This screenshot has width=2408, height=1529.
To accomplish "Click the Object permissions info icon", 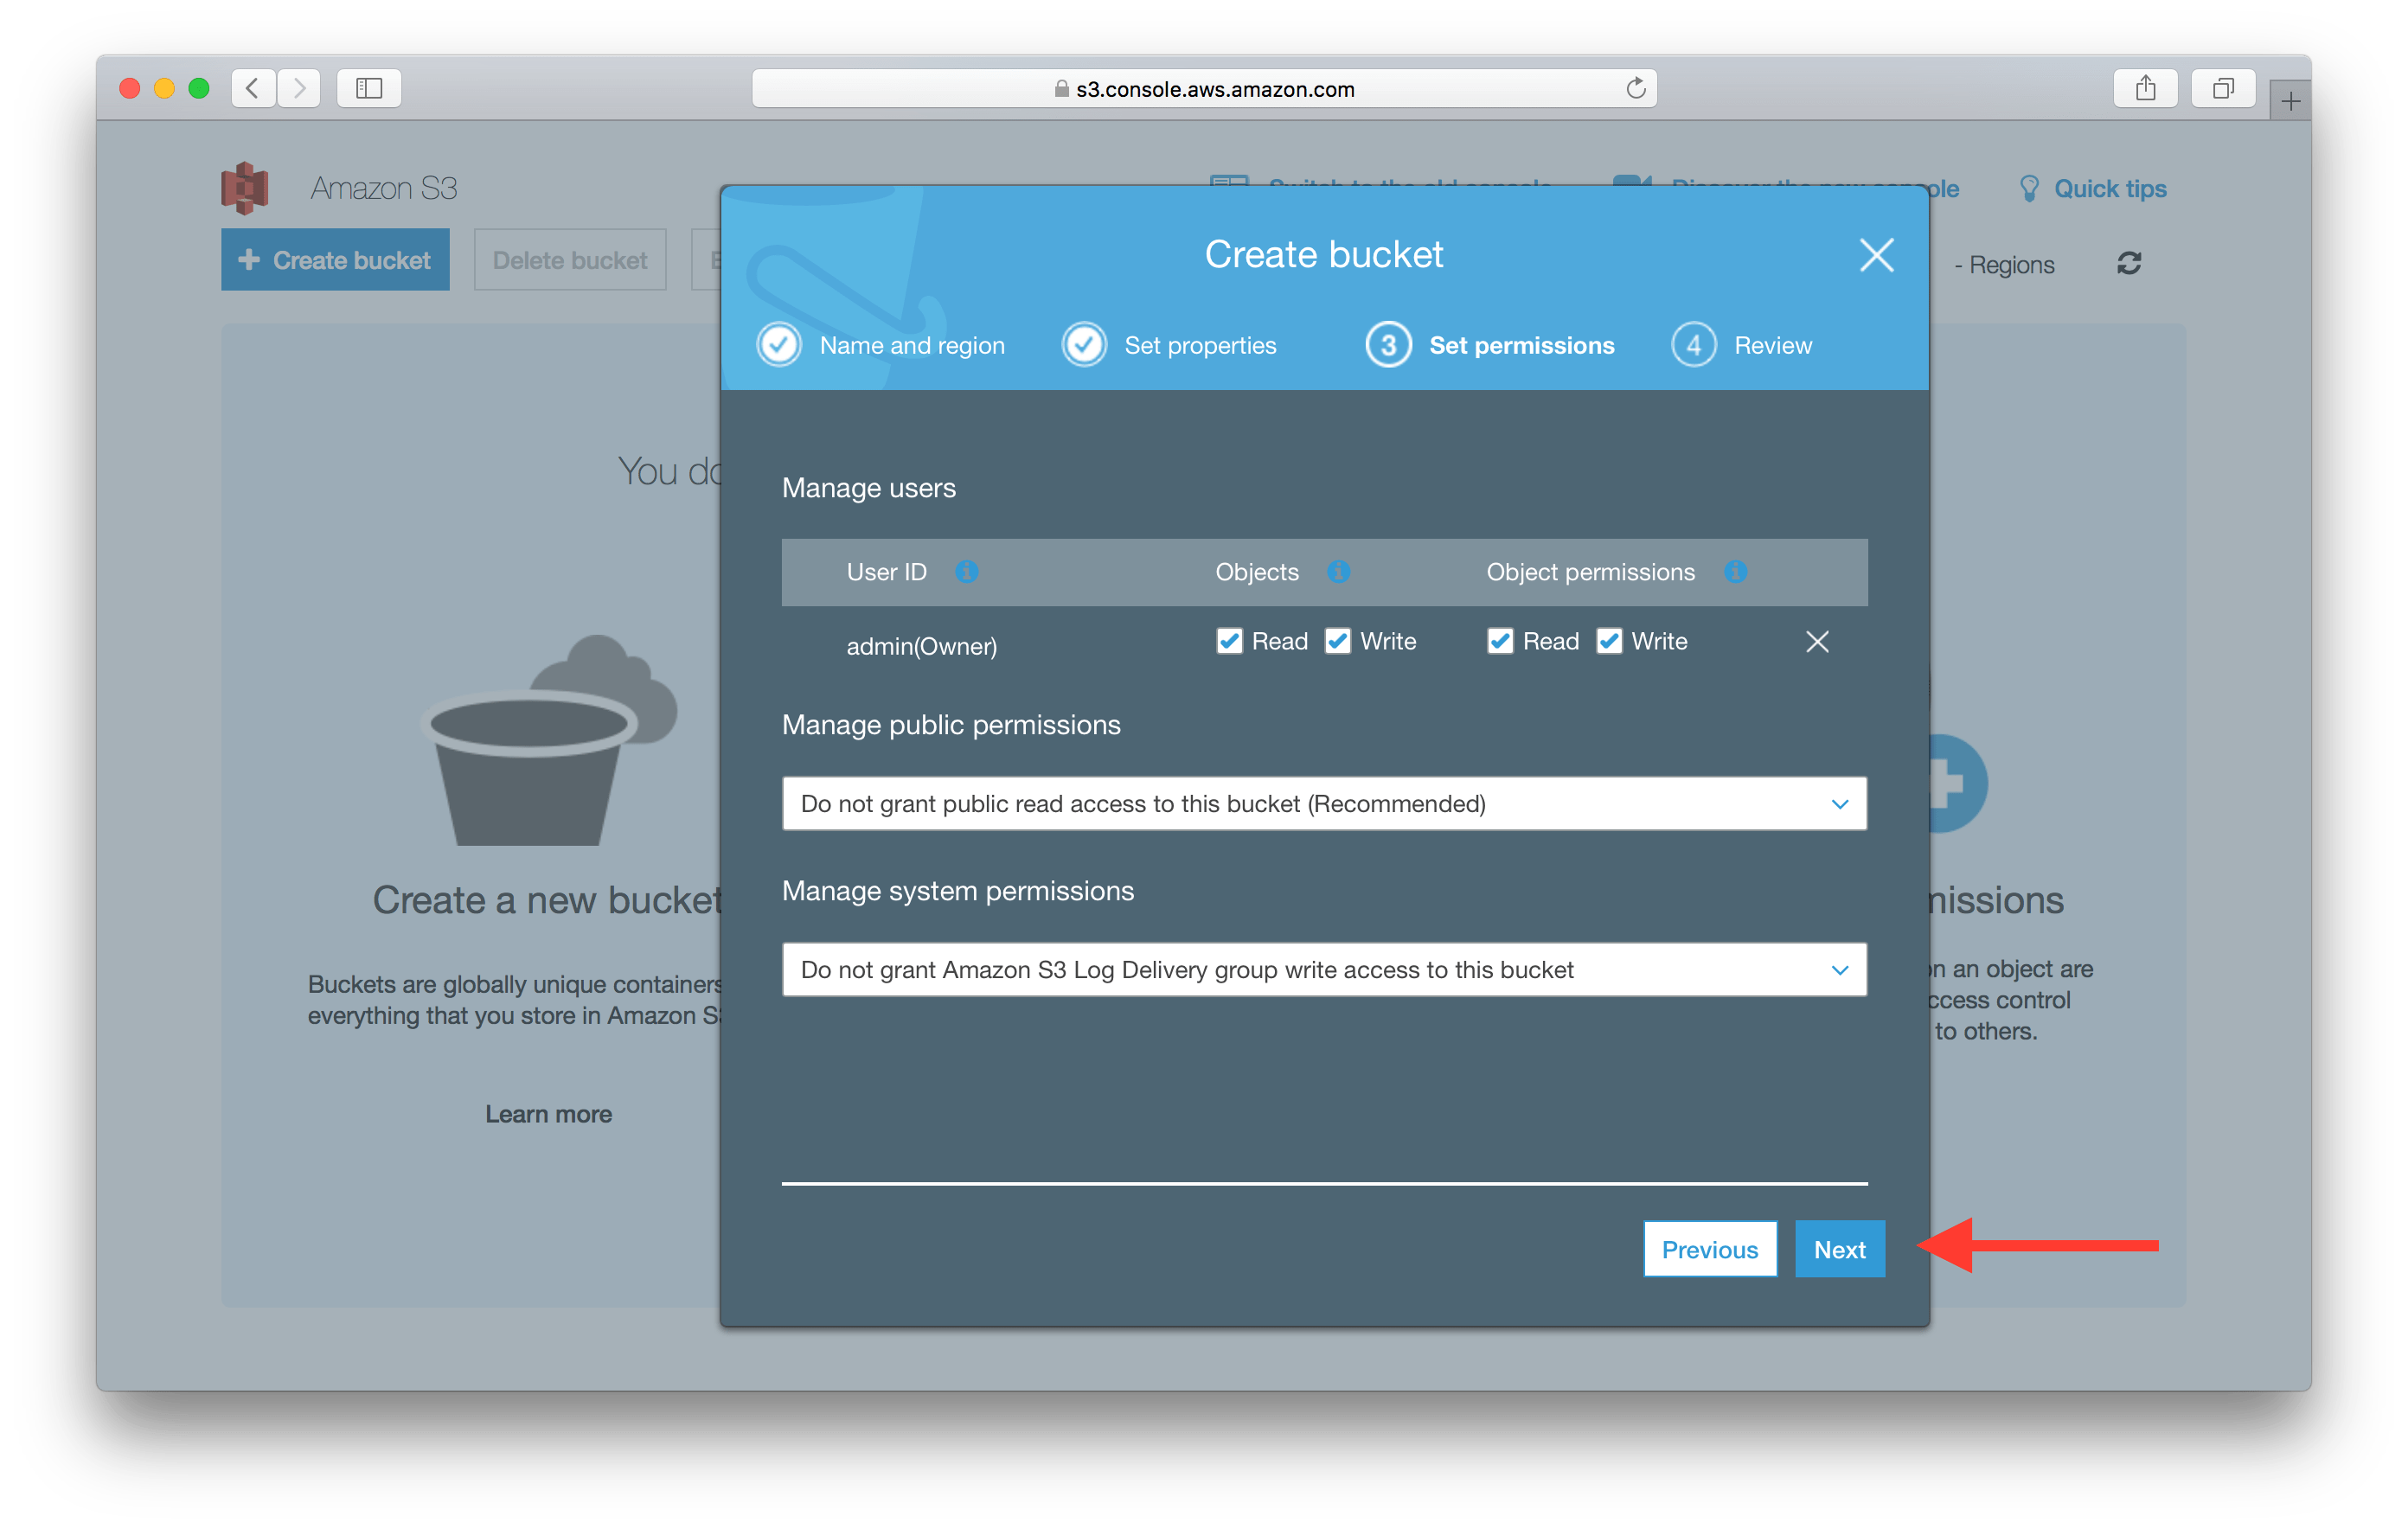I will (1736, 572).
